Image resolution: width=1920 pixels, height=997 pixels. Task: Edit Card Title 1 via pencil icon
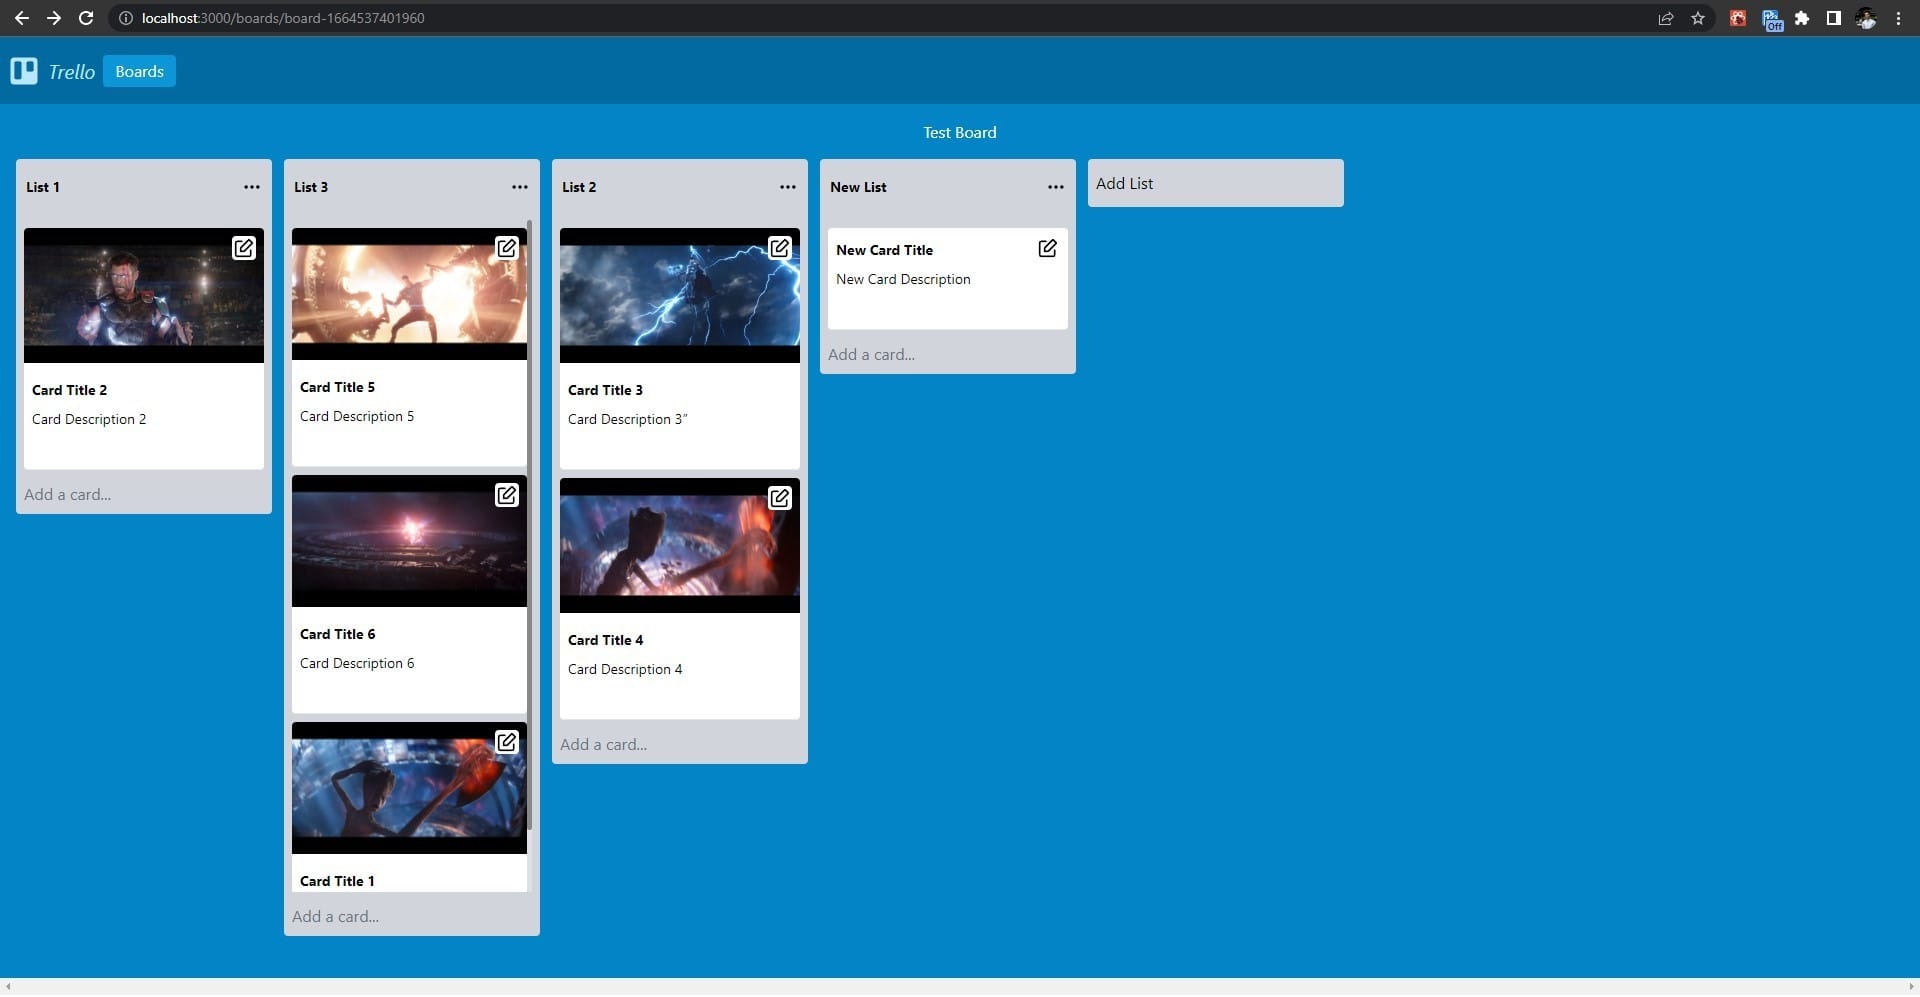pyautogui.click(x=507, y=742)
